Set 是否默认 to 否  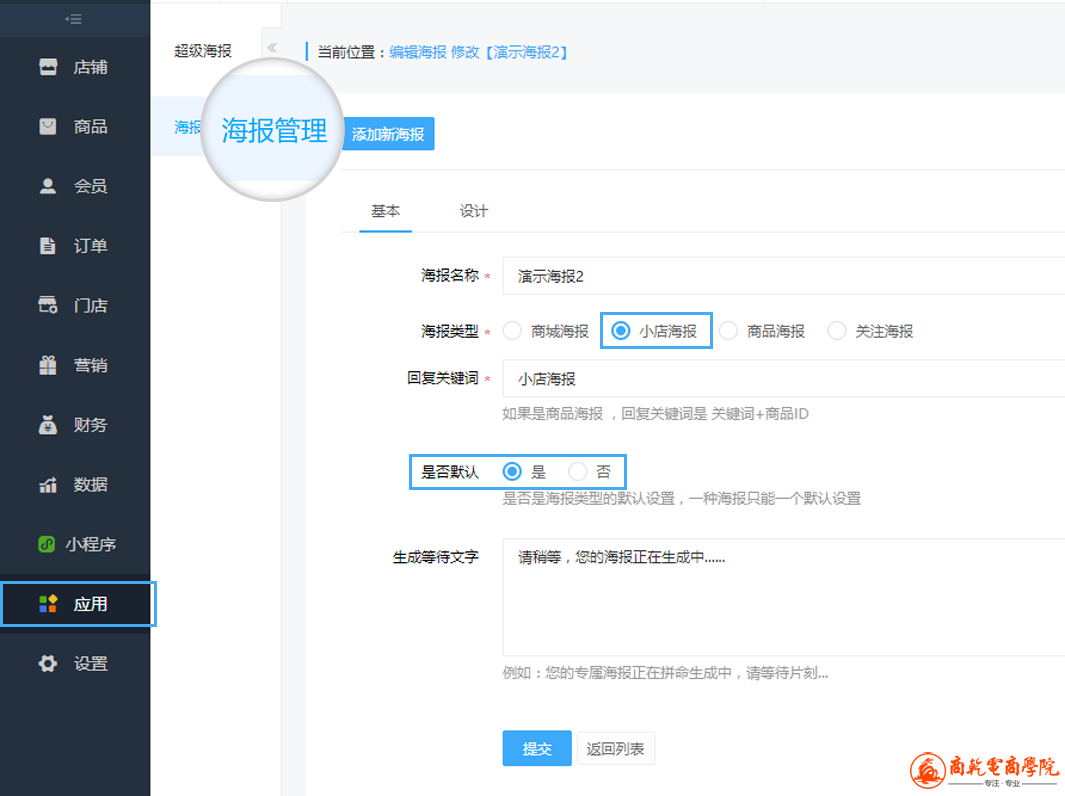click(578, 472)
